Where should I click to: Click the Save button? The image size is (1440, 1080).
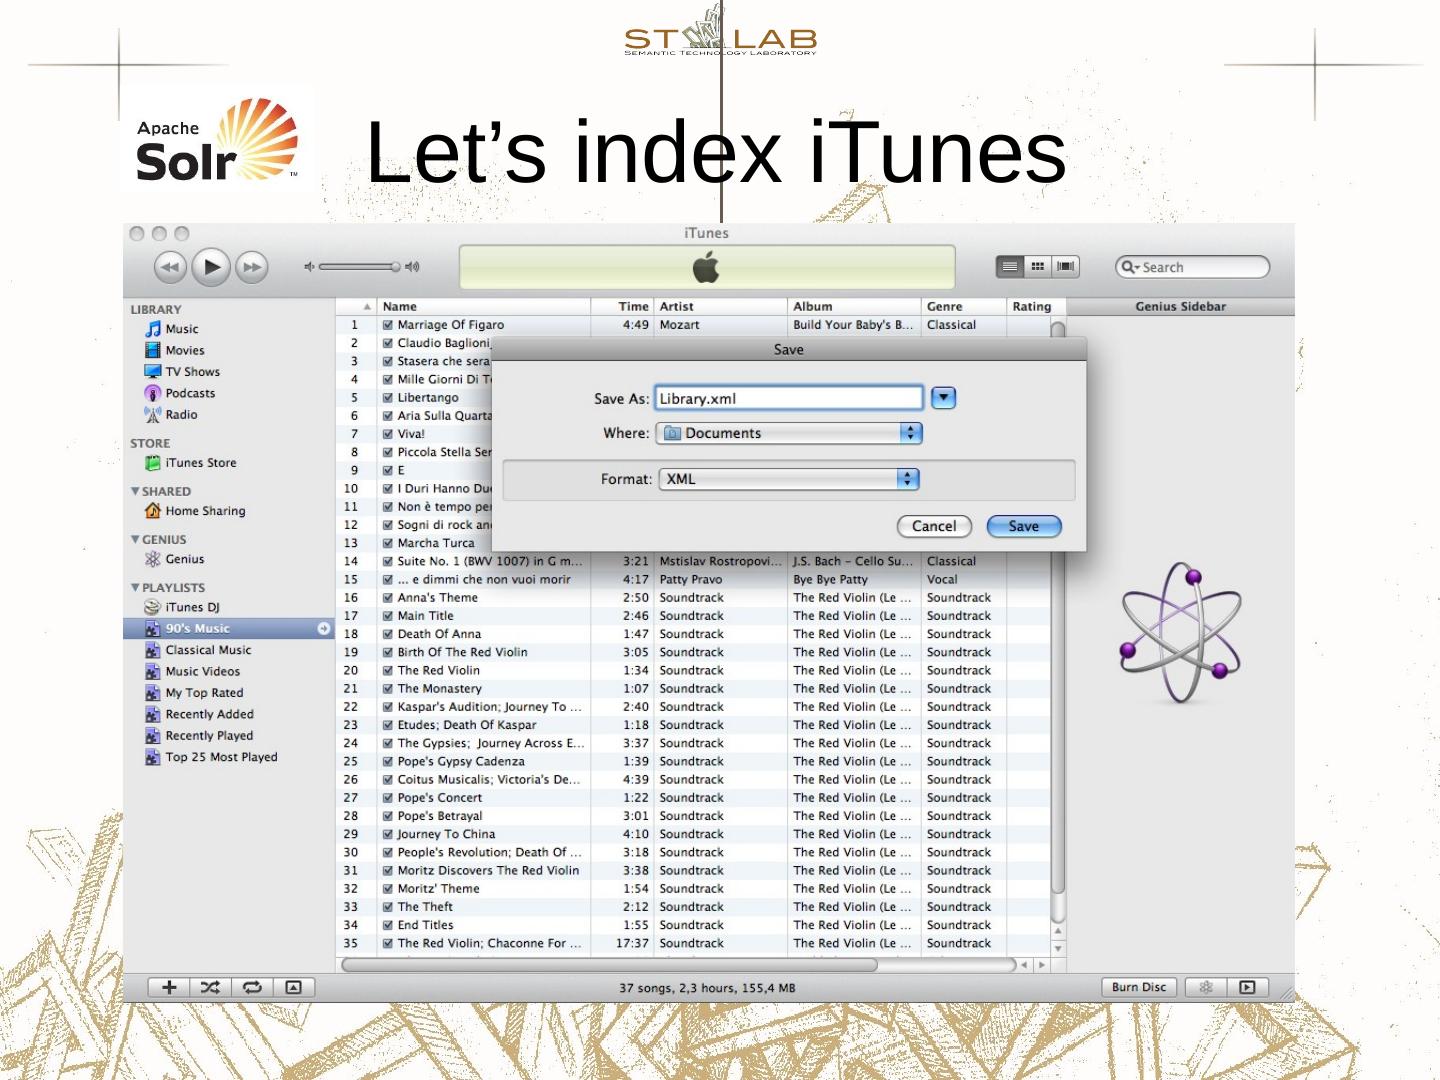[x=1023, y=526]
